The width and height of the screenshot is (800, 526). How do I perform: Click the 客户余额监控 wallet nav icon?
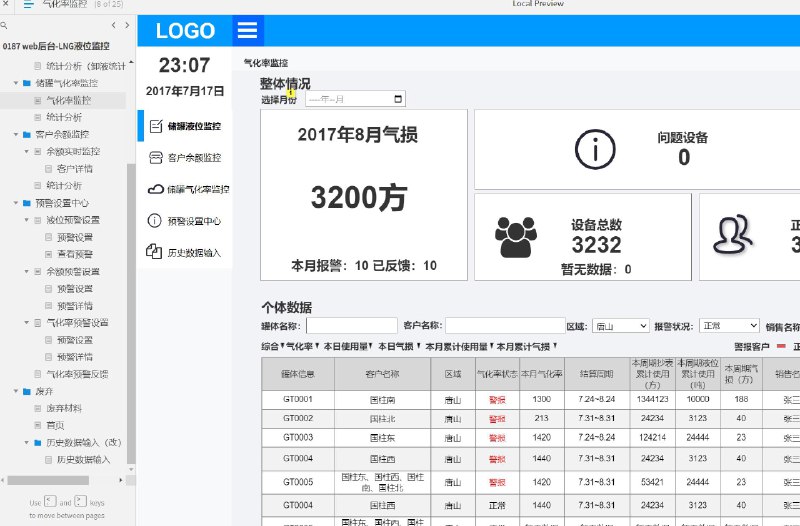click(x=156, y=158)
